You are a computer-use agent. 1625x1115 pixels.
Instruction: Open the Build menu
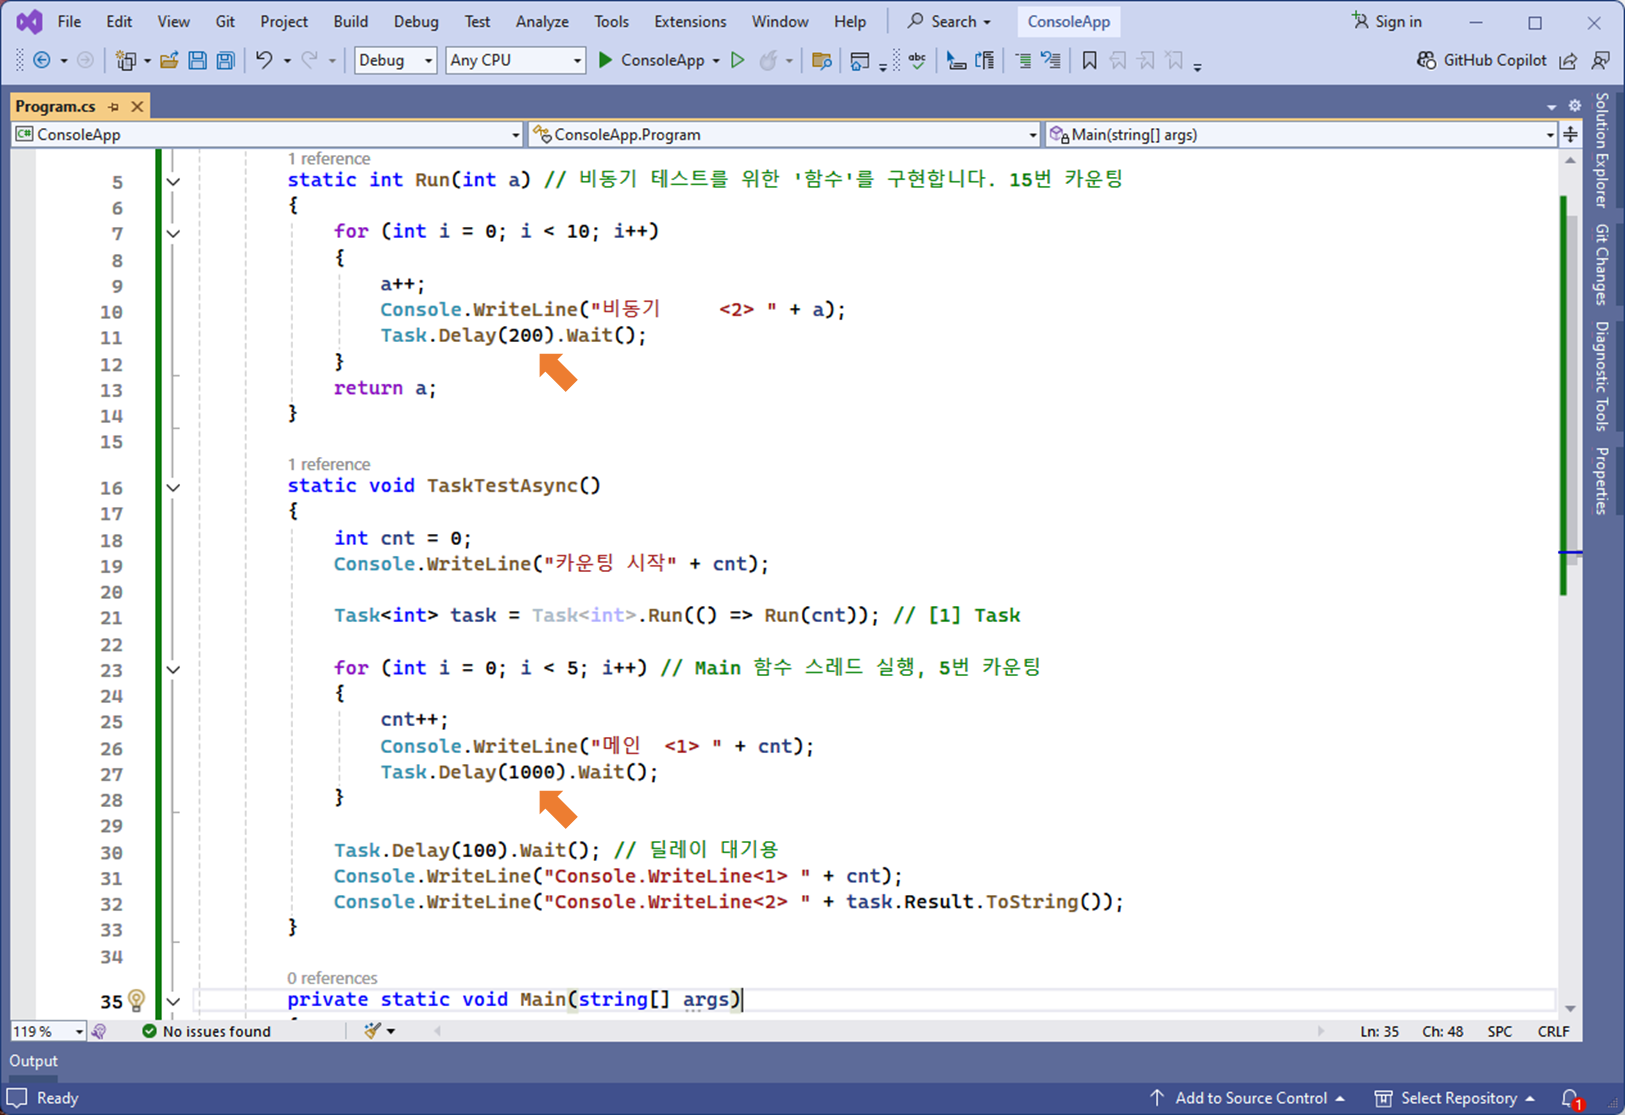[350, 21]
